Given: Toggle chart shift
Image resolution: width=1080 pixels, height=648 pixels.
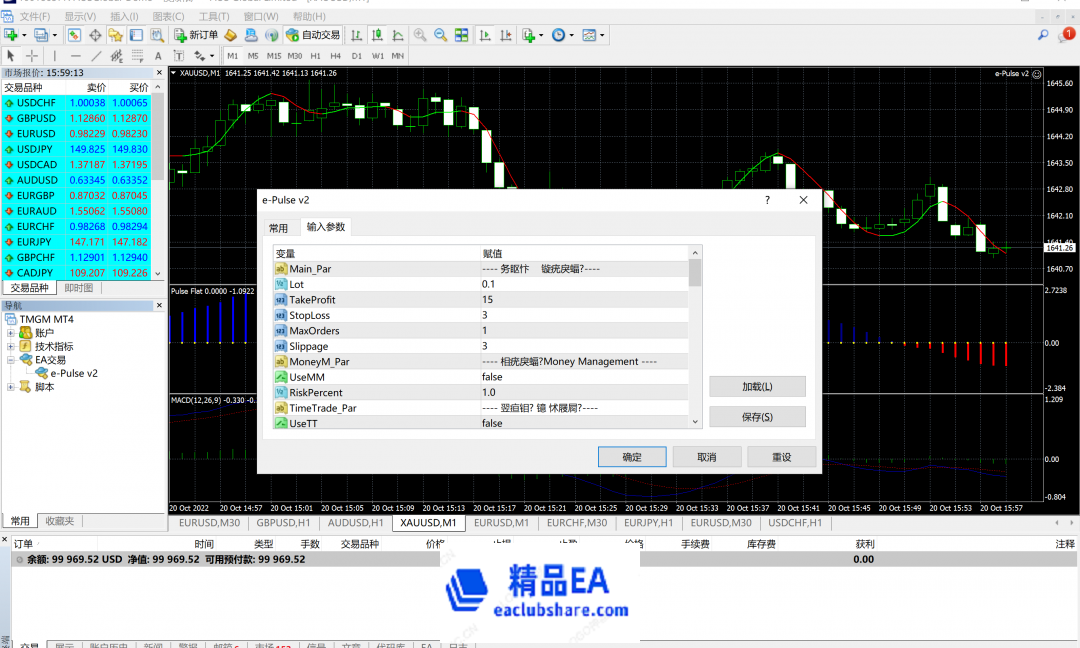Looking at the screenshot, I should 506,35.
